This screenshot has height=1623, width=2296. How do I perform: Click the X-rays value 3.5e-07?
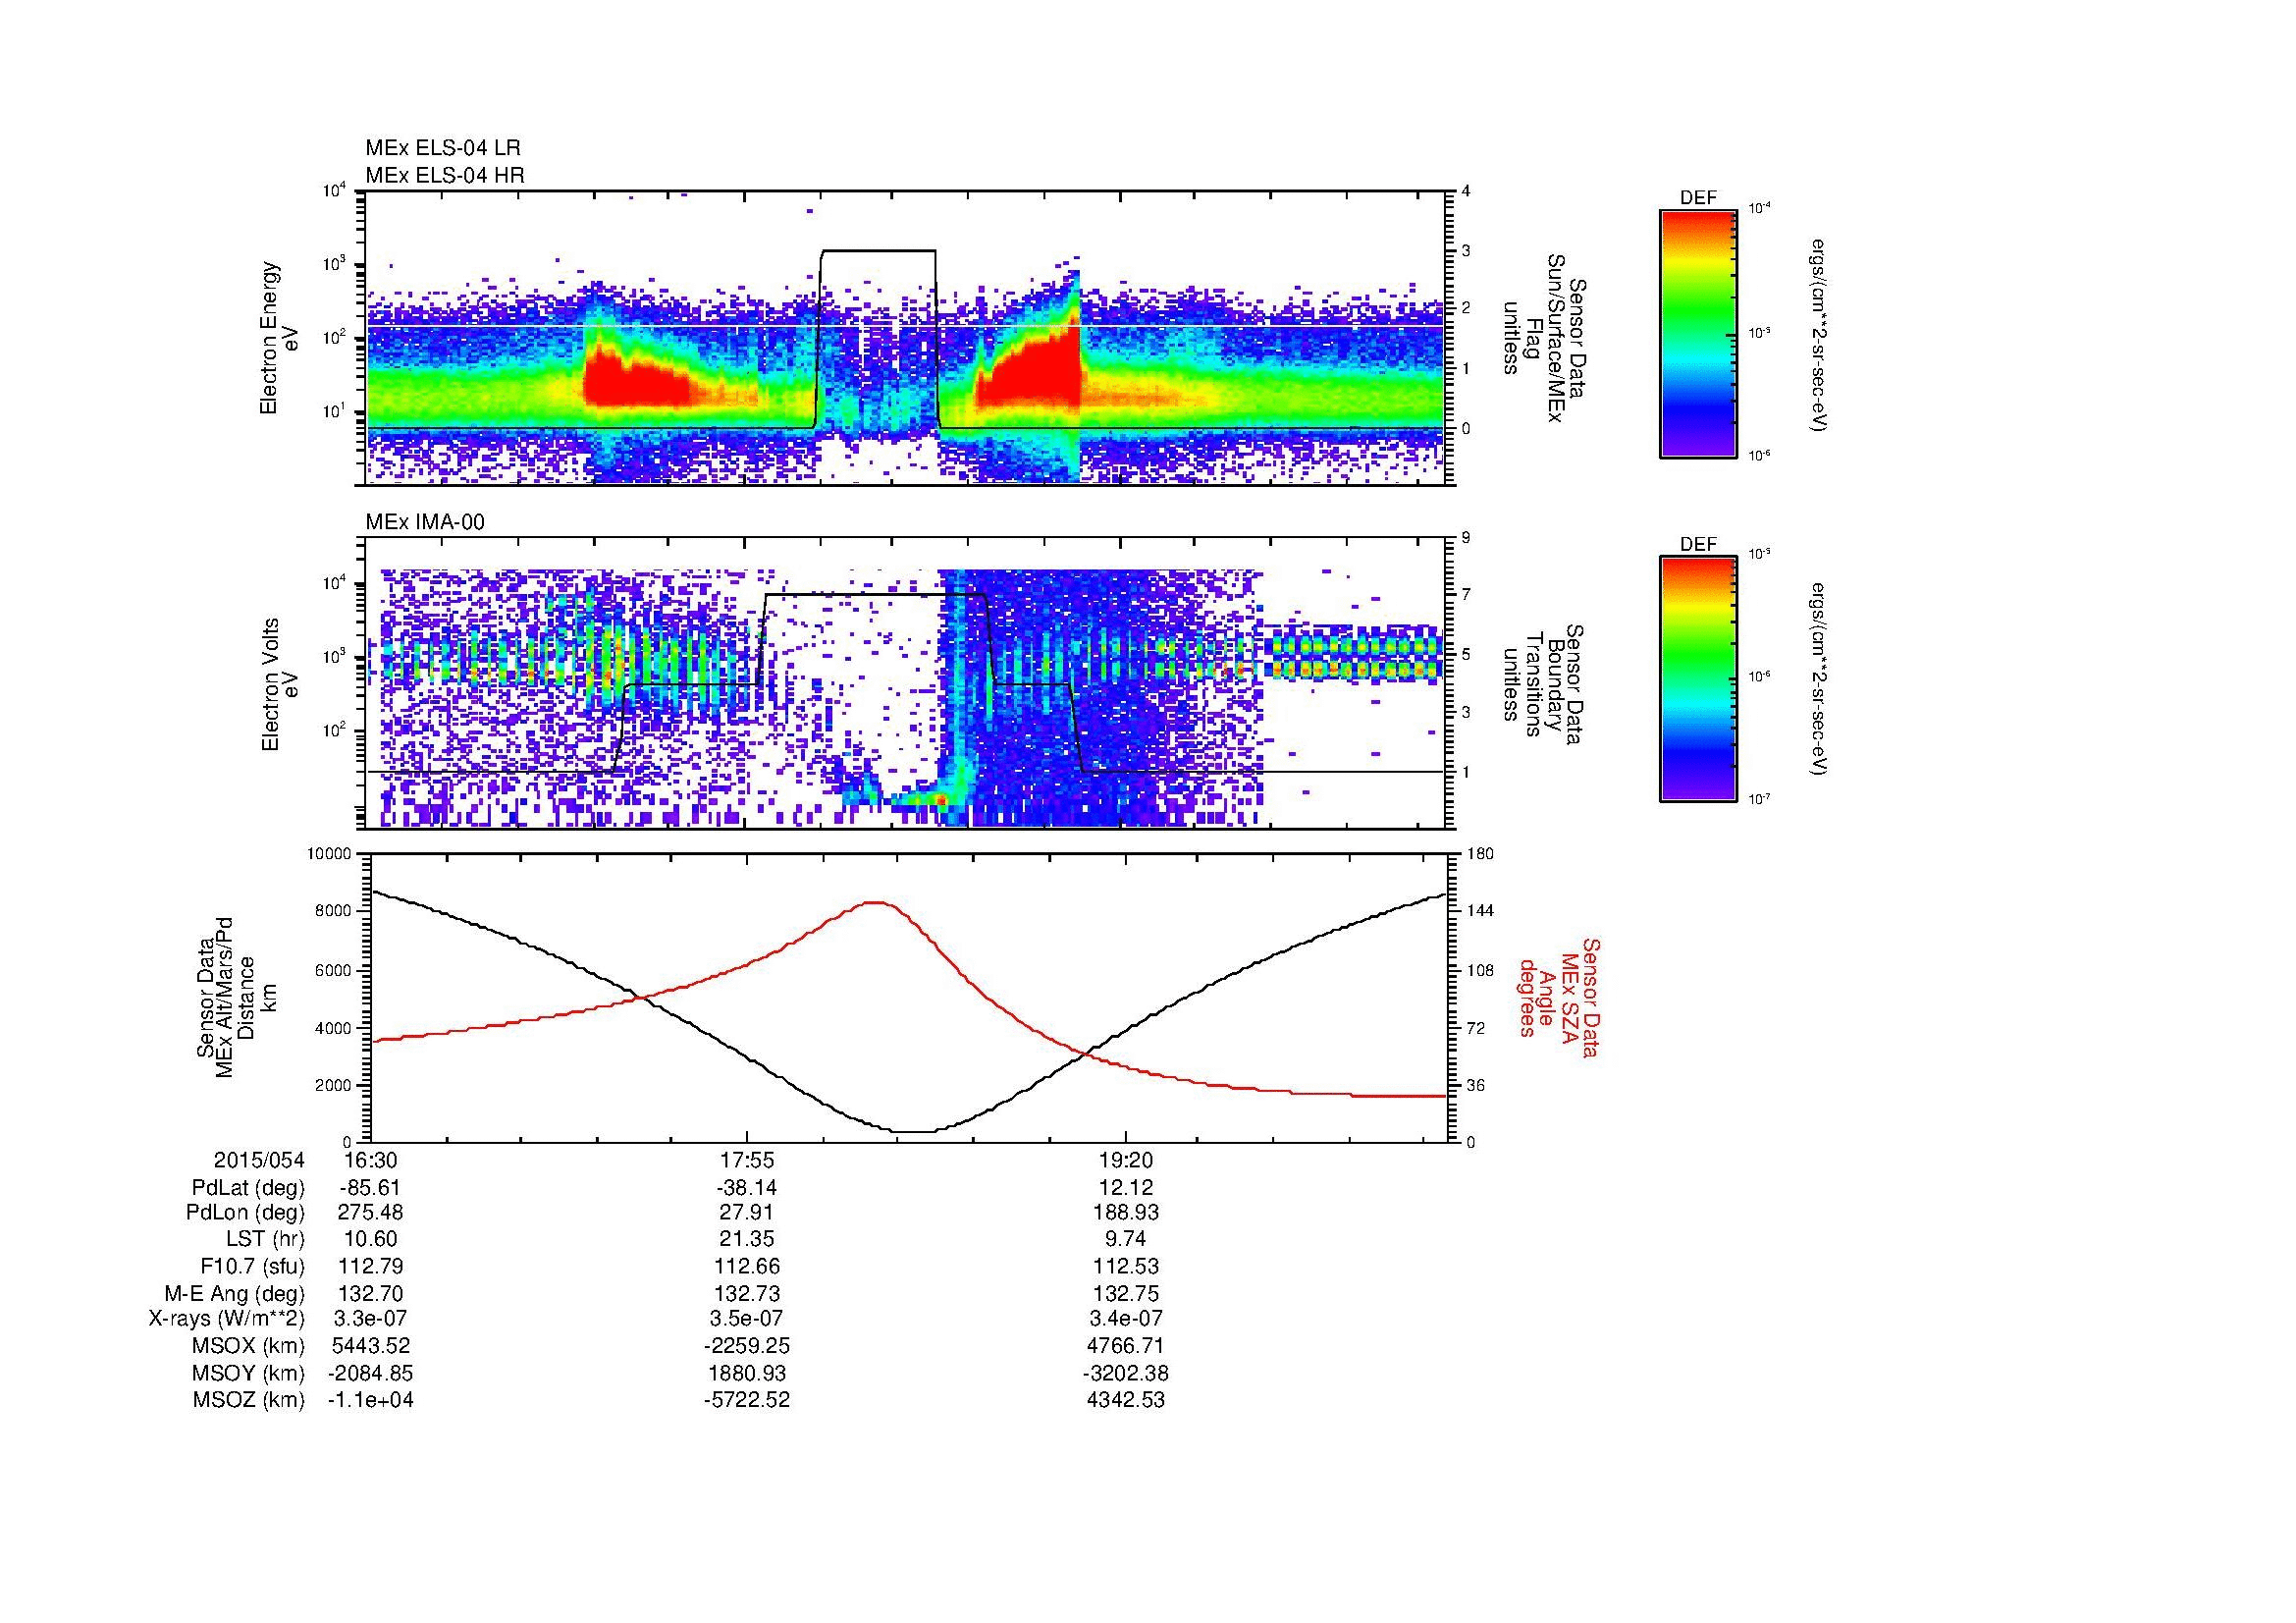(747, 1319)
